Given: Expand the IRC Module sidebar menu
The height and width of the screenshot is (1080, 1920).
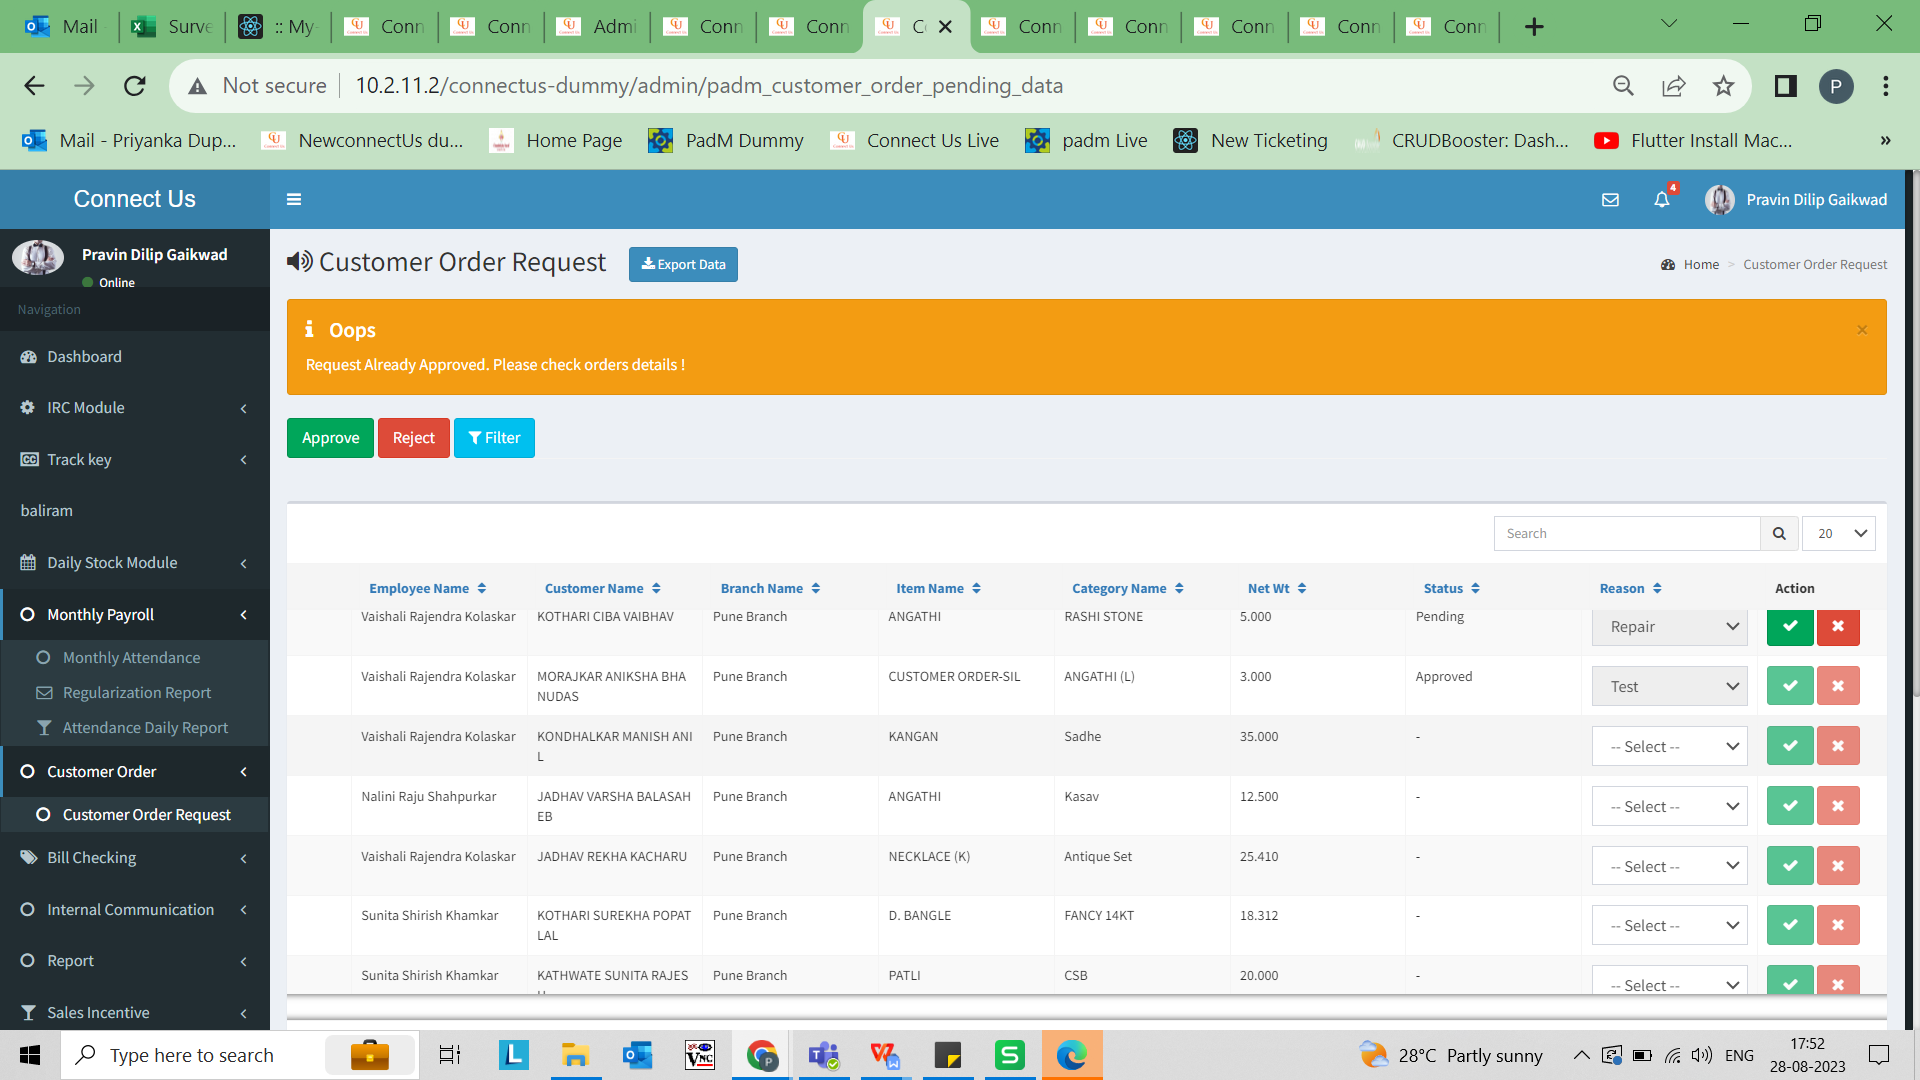Looking at the screenshot, I should [135, 408].
